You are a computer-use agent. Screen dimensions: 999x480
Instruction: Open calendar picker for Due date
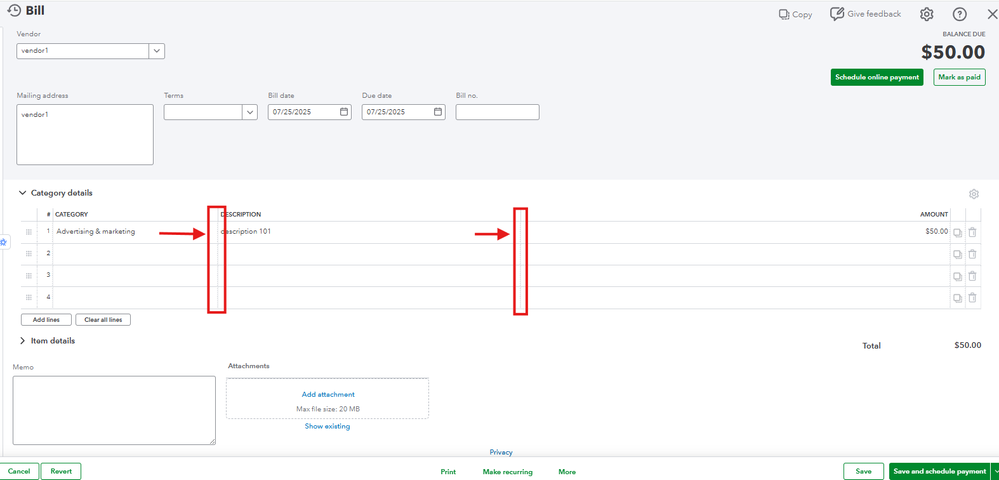click(438, 112)
